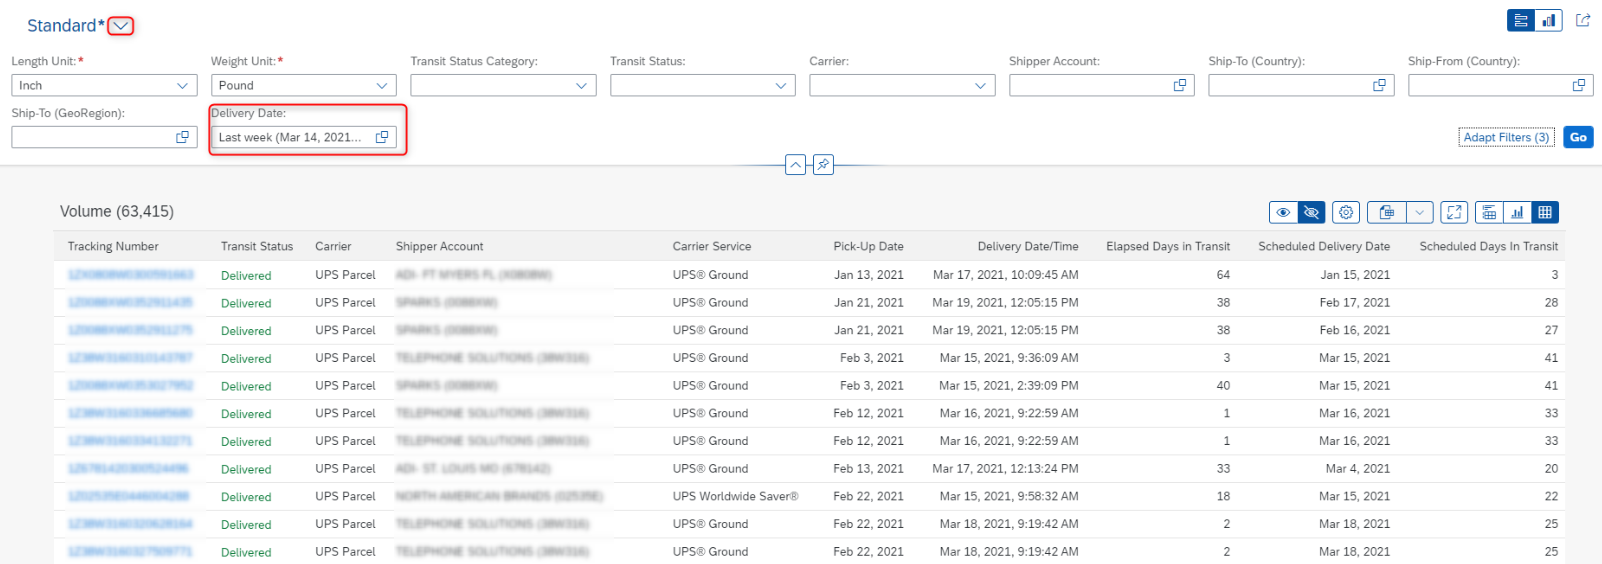The image size is (1602, 564).
Task: Click Carrier column header
Action: (333, 247)
